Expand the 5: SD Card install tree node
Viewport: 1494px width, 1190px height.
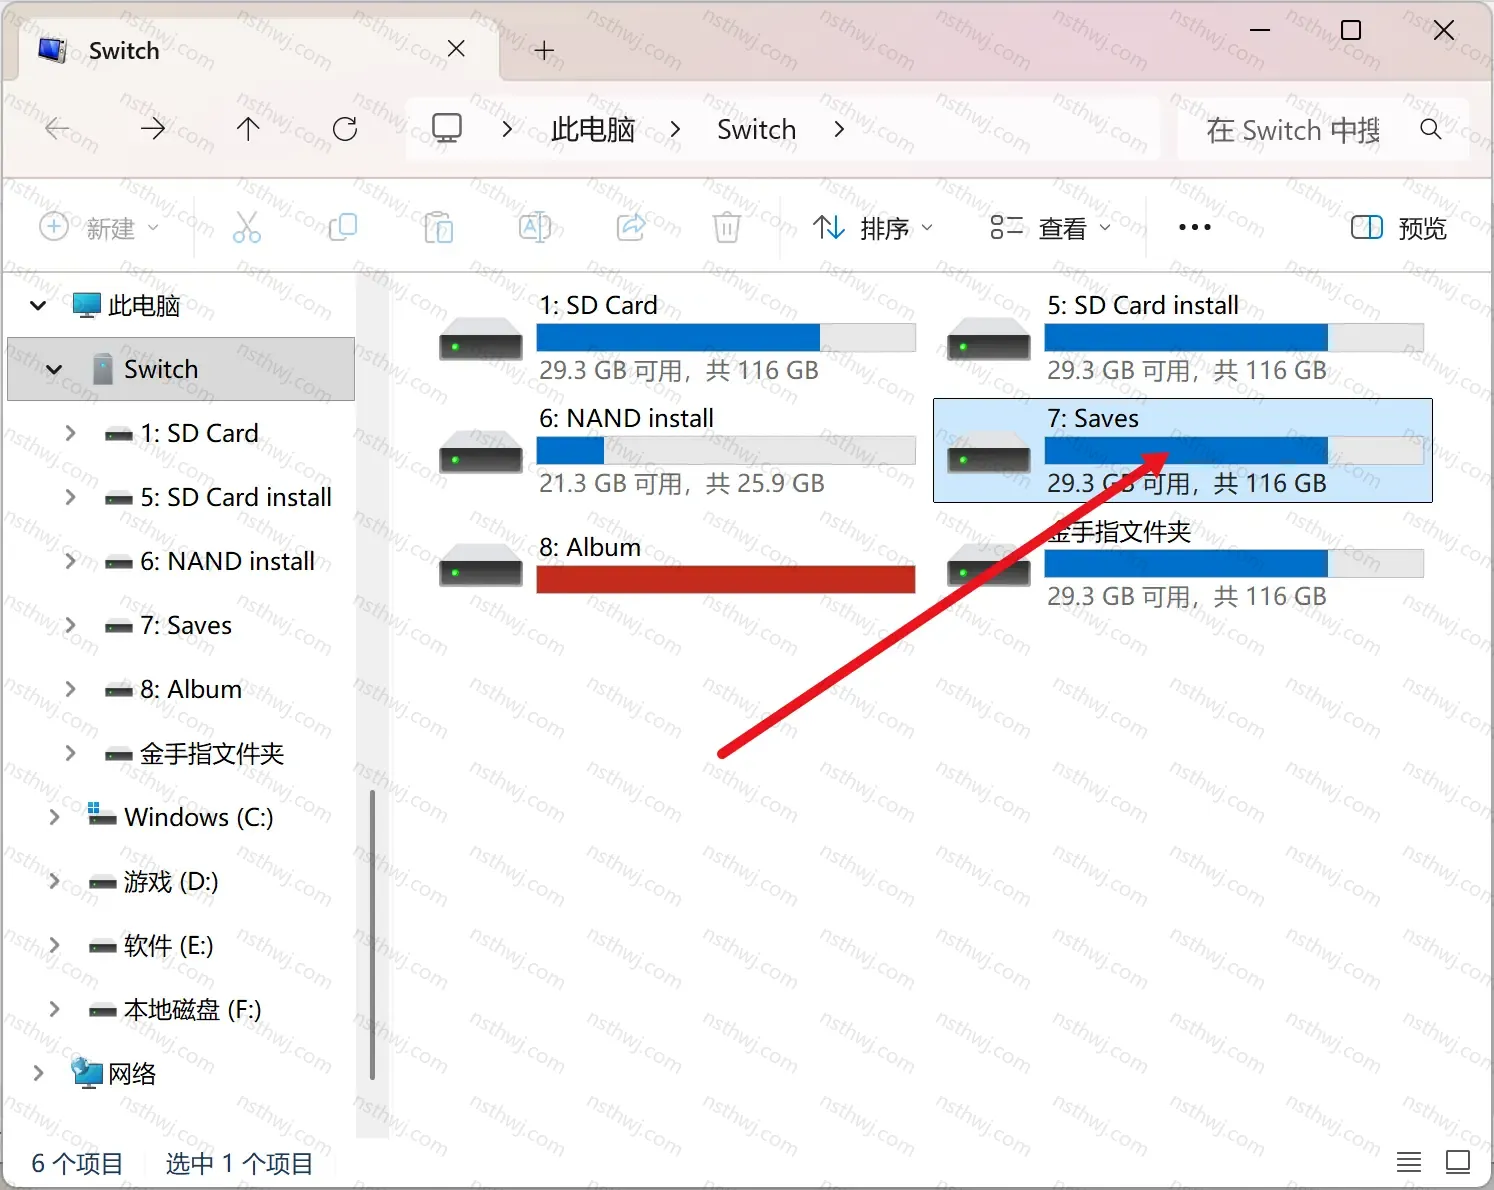point(70,497)
